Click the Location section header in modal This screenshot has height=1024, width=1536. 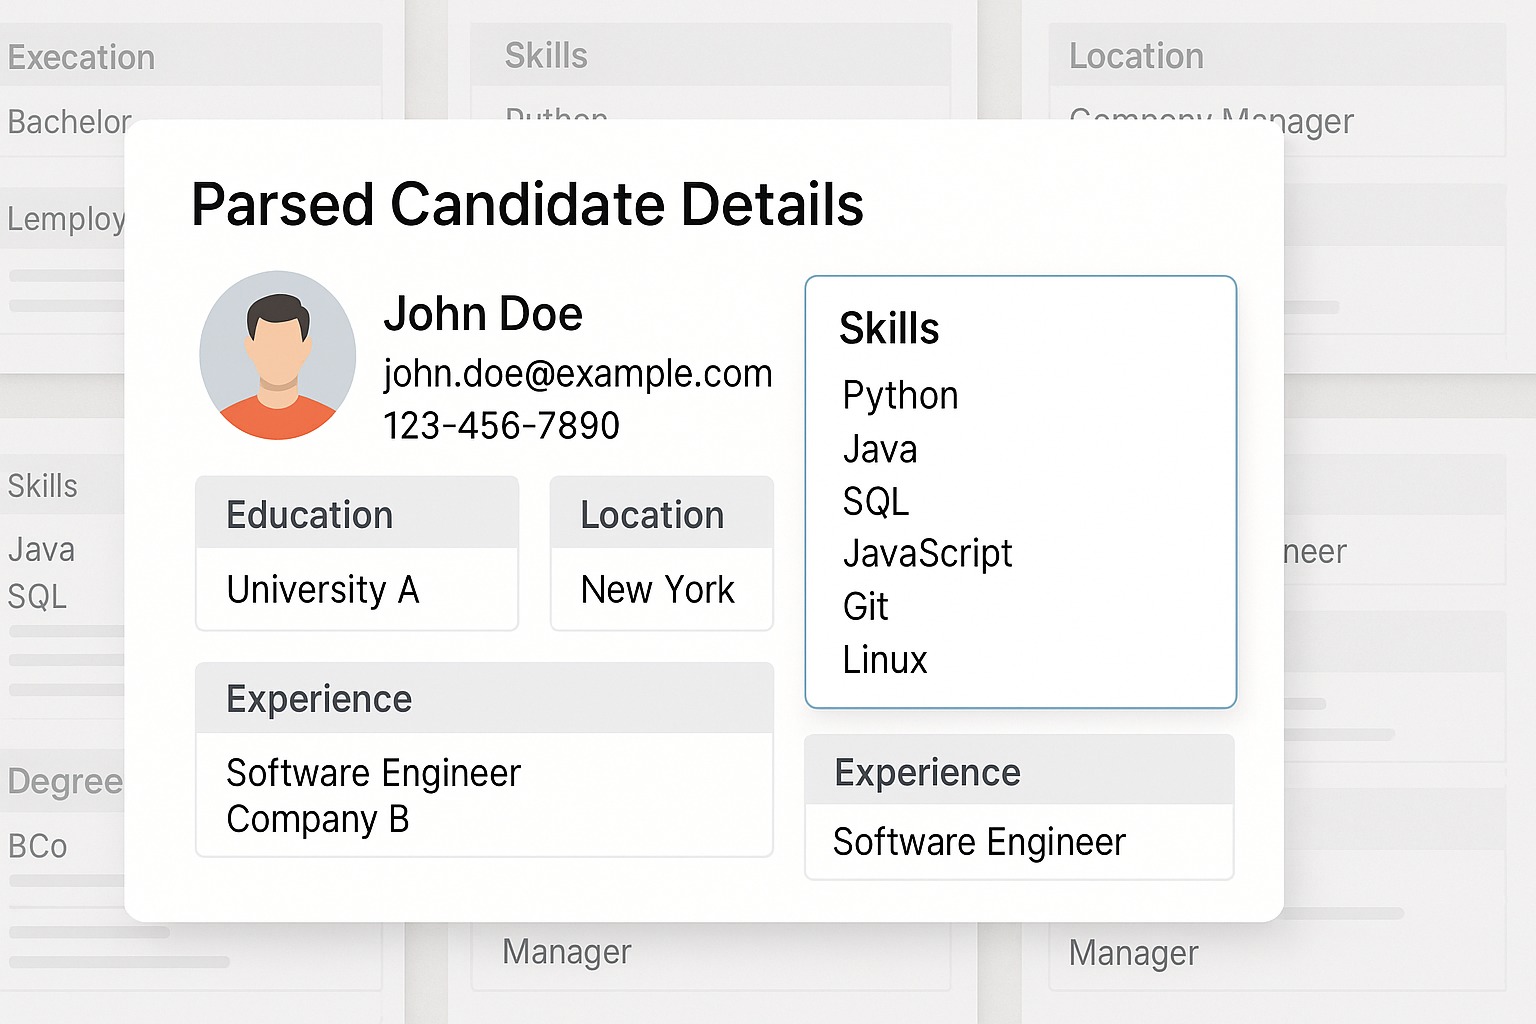point(651,515)
